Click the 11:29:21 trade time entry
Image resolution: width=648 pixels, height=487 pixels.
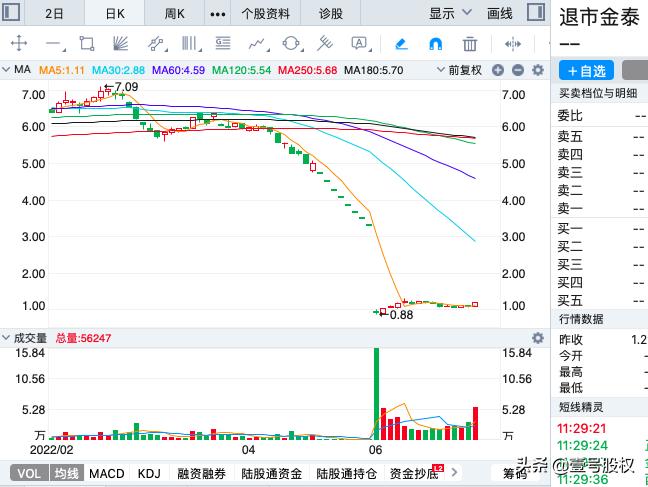(x=581, y=428)
